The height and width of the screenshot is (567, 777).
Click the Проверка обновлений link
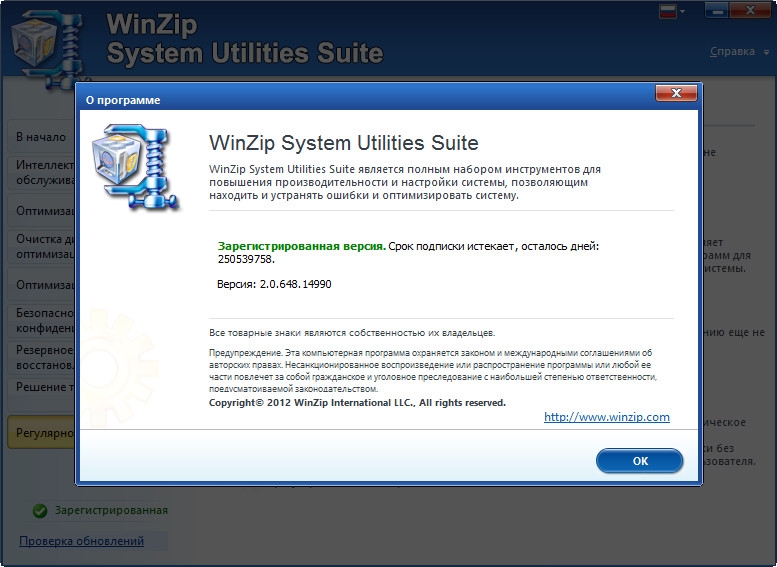tap(81, 541)
